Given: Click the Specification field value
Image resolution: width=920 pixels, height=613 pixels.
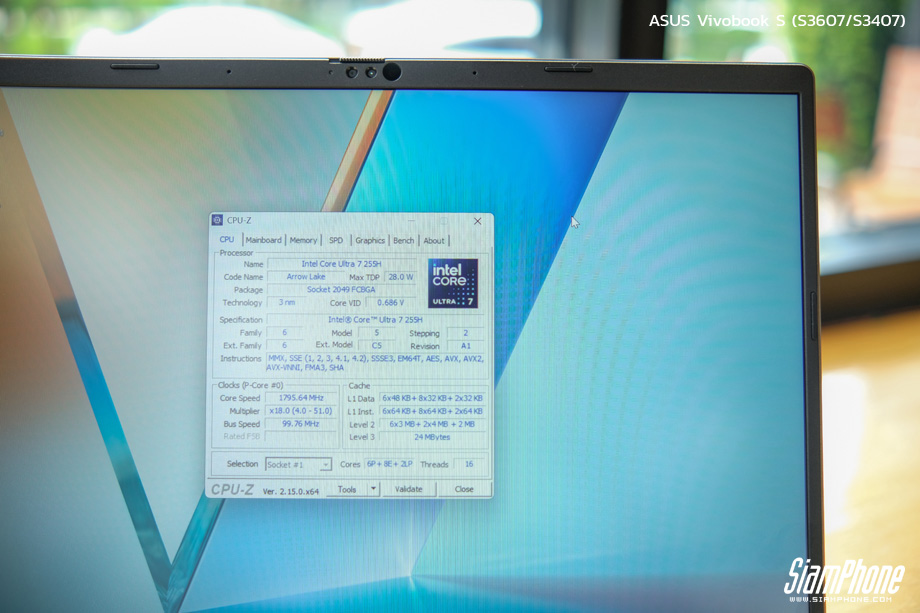Looking at the screenshot, I should point(376,320).
